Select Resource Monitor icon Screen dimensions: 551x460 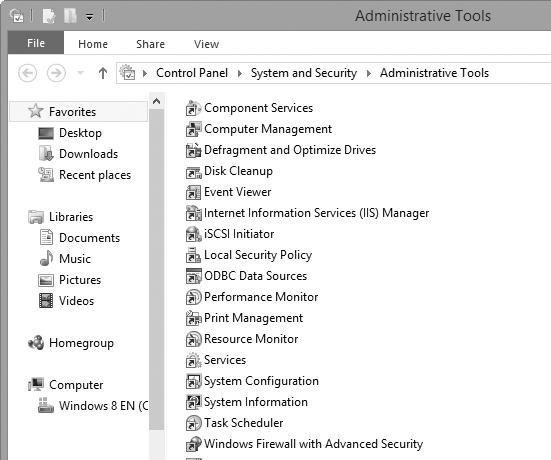193,339
